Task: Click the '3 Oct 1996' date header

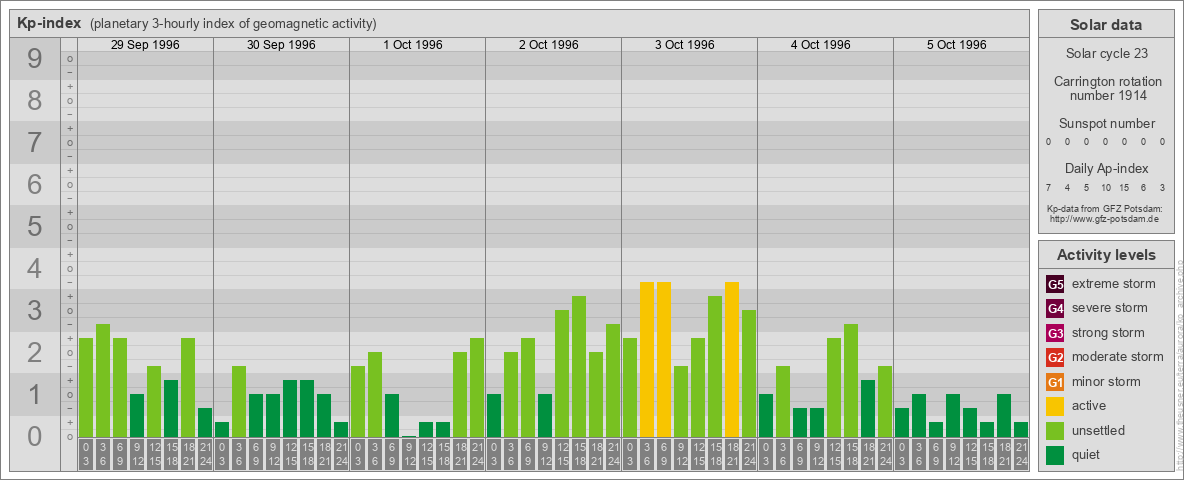Action: (x=684, y=45)
